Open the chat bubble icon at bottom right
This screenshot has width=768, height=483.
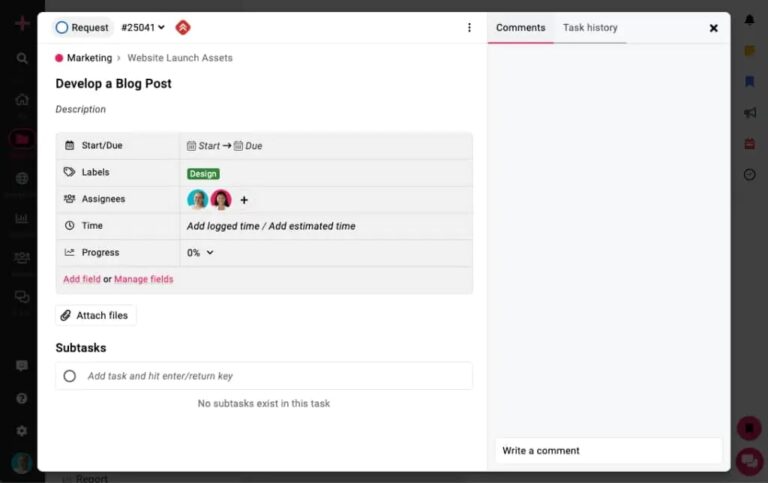[748, 461]
